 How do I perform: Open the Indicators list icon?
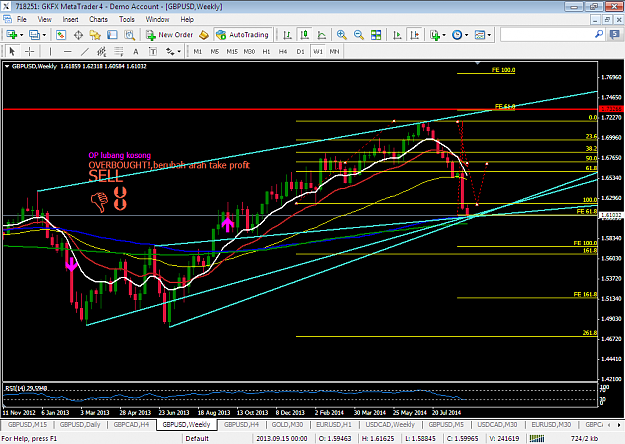click(x=435, y=35)
